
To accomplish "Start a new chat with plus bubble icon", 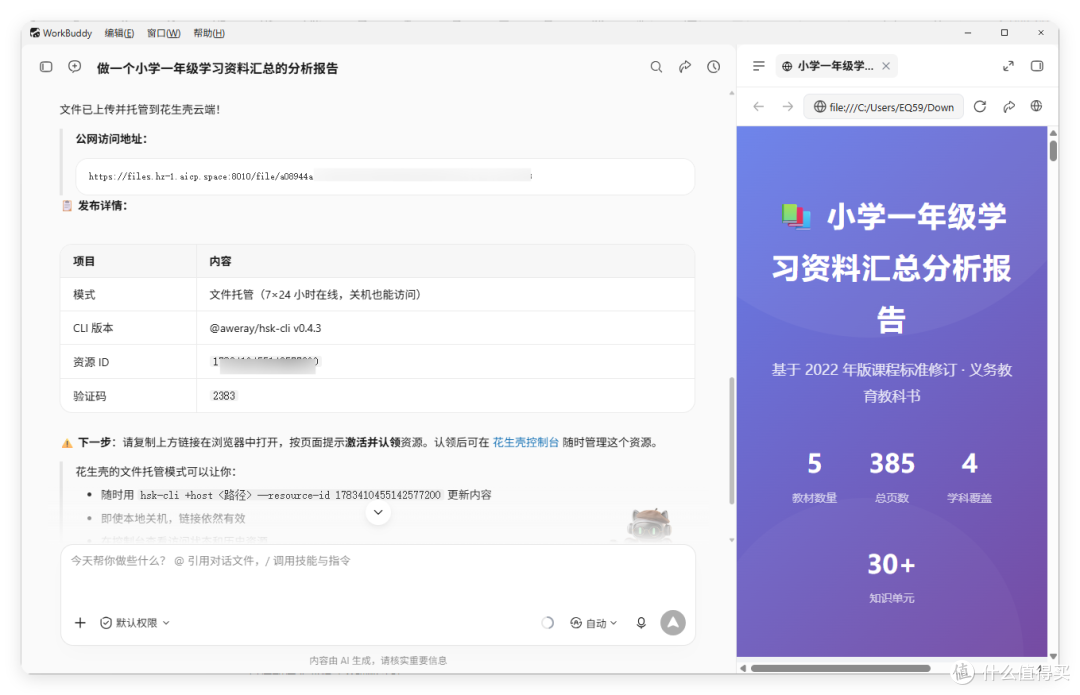I will tap(74, 66).
